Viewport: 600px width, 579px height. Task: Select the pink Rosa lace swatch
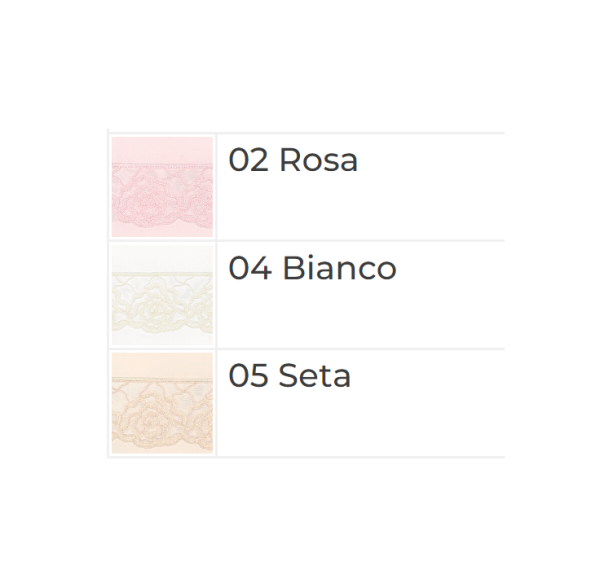point(162,187)
